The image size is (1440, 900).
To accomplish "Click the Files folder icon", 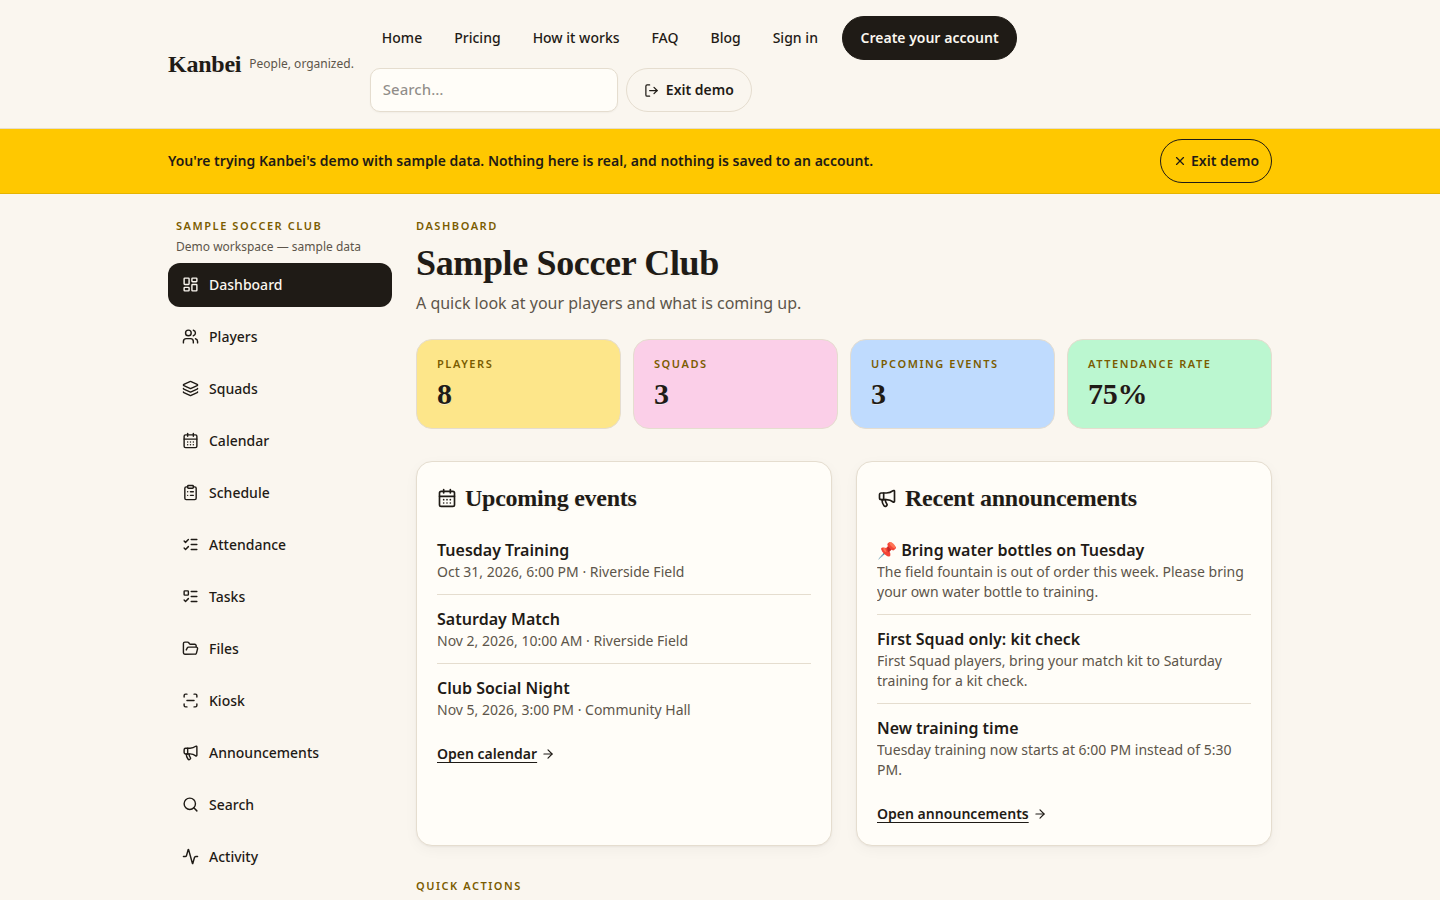I will coord(190,649).
